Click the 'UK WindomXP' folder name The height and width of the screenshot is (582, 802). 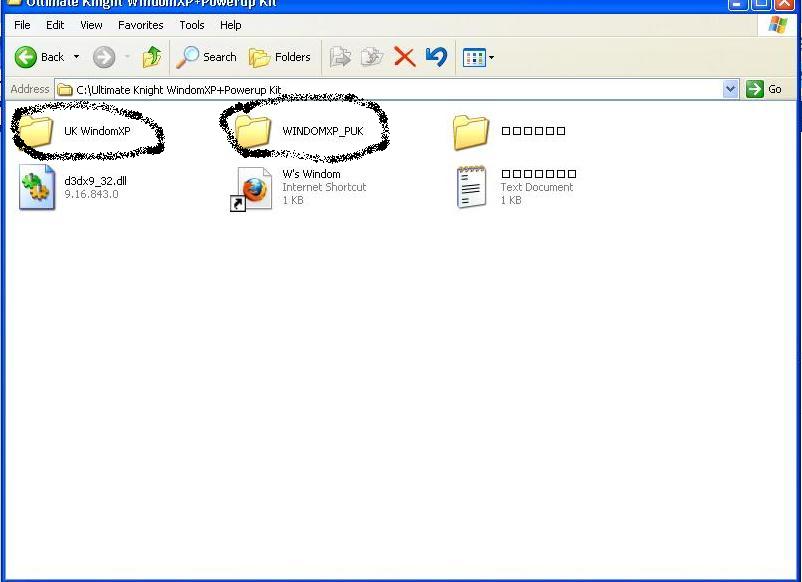pyautogui.click(x=97, y=131)
